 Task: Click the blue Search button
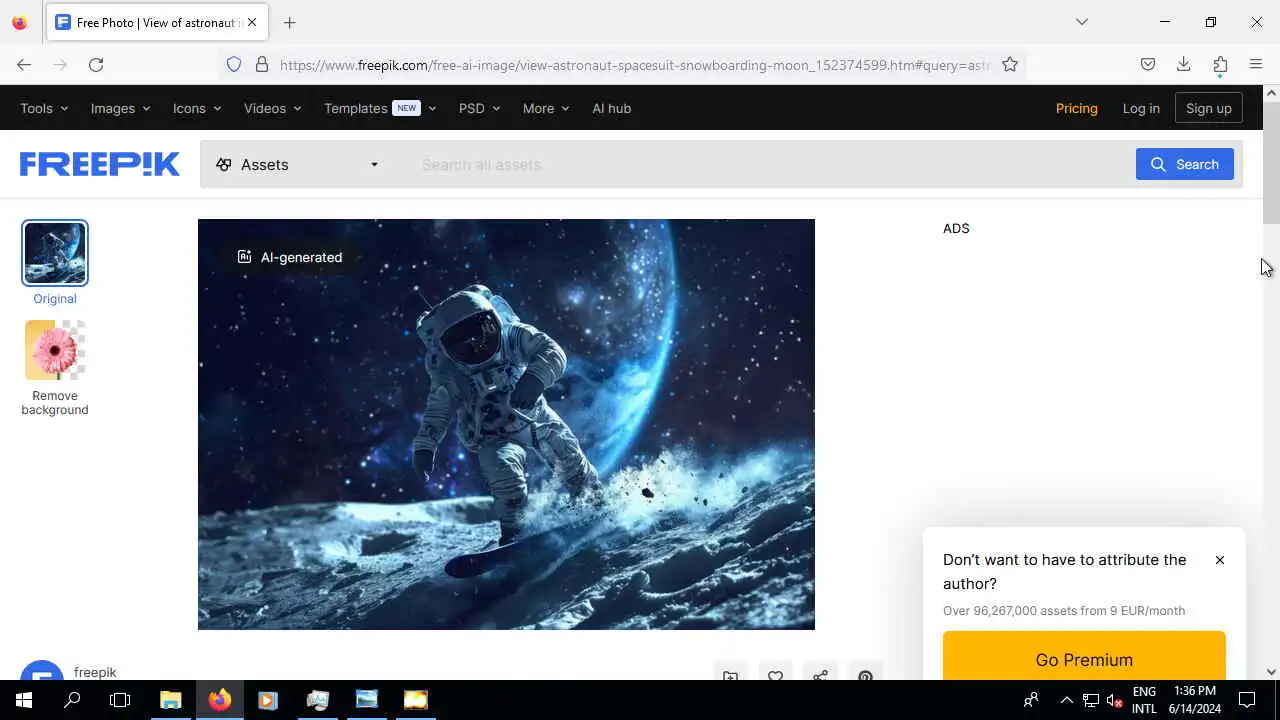1184,164
